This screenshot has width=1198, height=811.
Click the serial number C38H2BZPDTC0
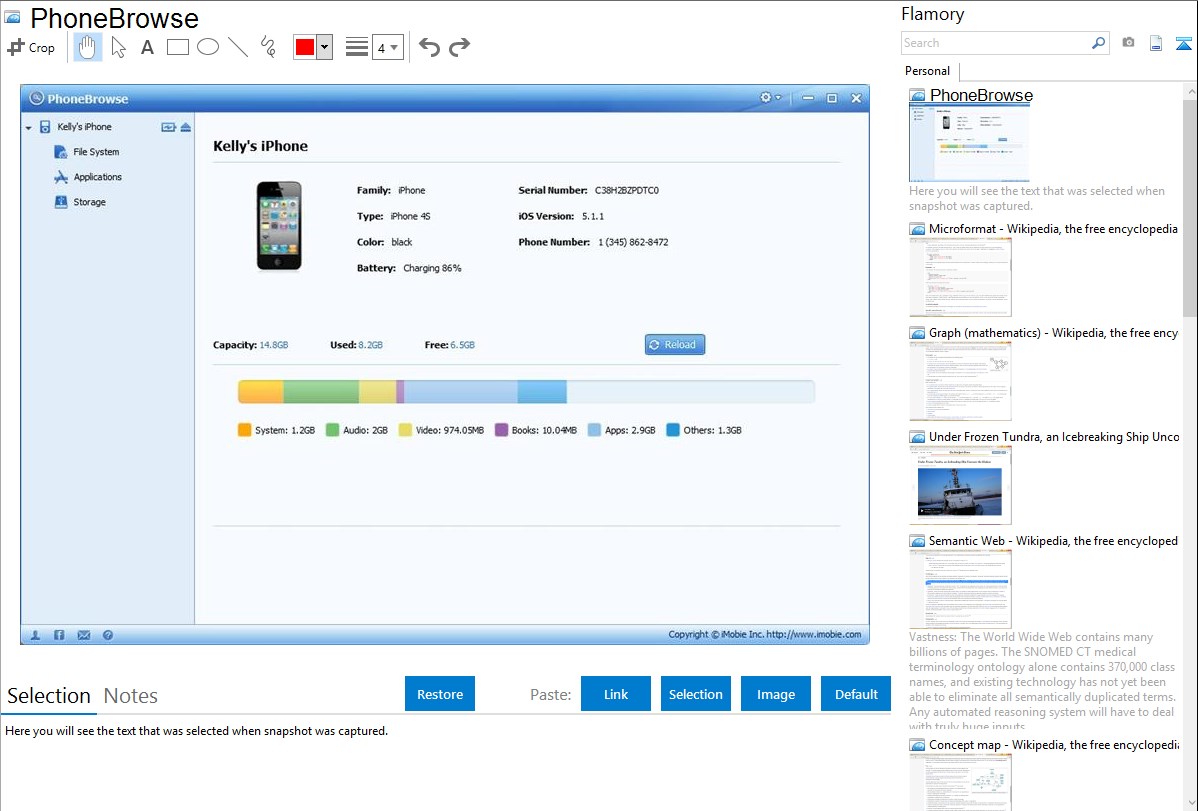coord(627,190)
